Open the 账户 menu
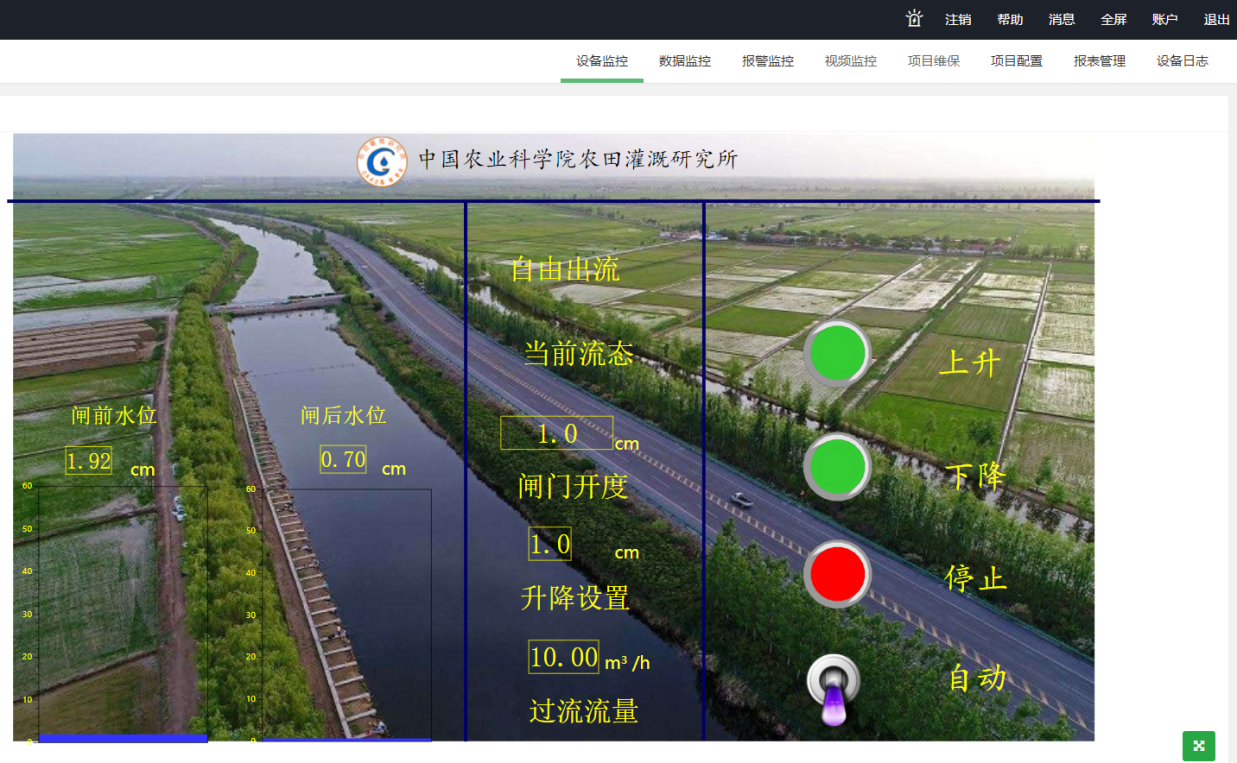Viewport: 1237px width, 763px height. 1165,20
